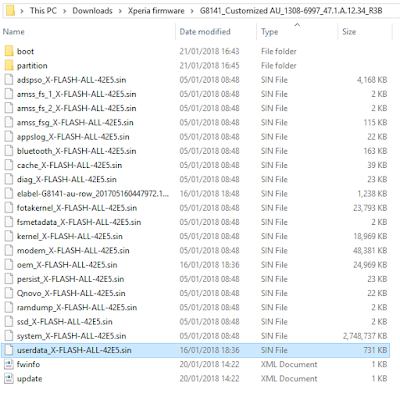This screenshot has height=393, width=400.
Task: Select the file name elabel-G8141-au-row_201705160447972.1...
Action: [x=93, y=194]
